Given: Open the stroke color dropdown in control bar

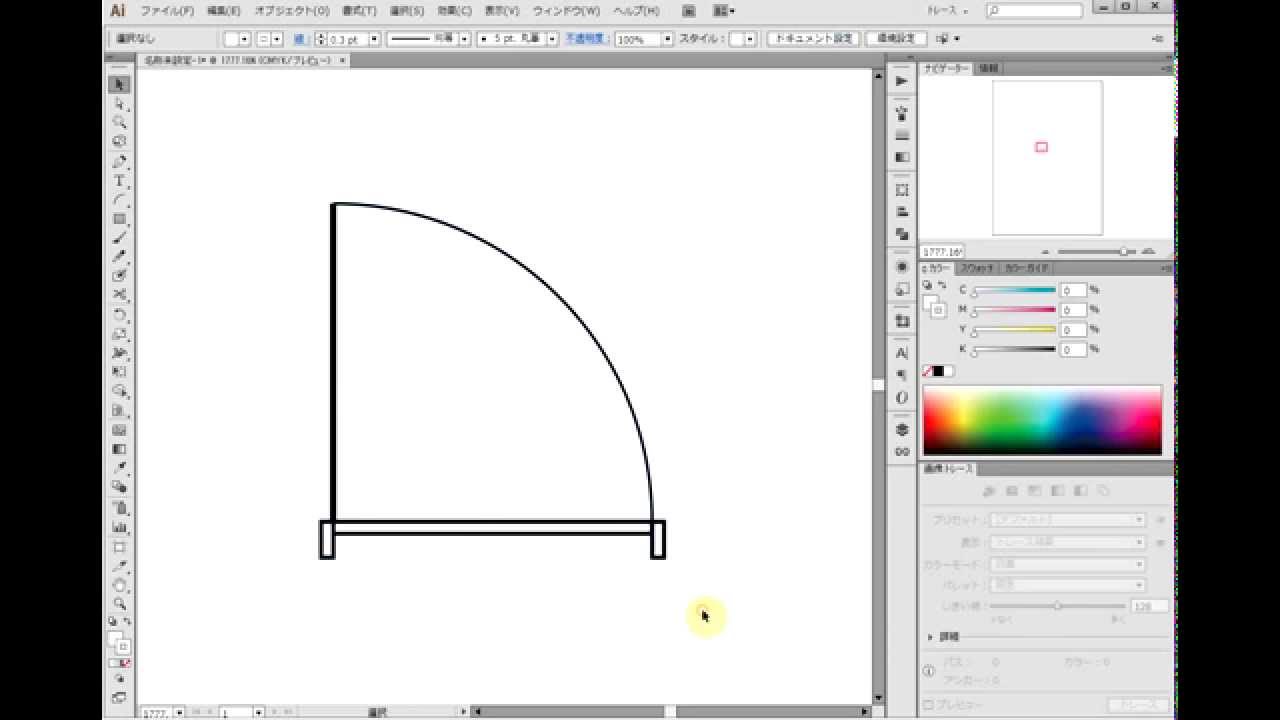Looking at the screenshot, I should (x=278, y=39).
